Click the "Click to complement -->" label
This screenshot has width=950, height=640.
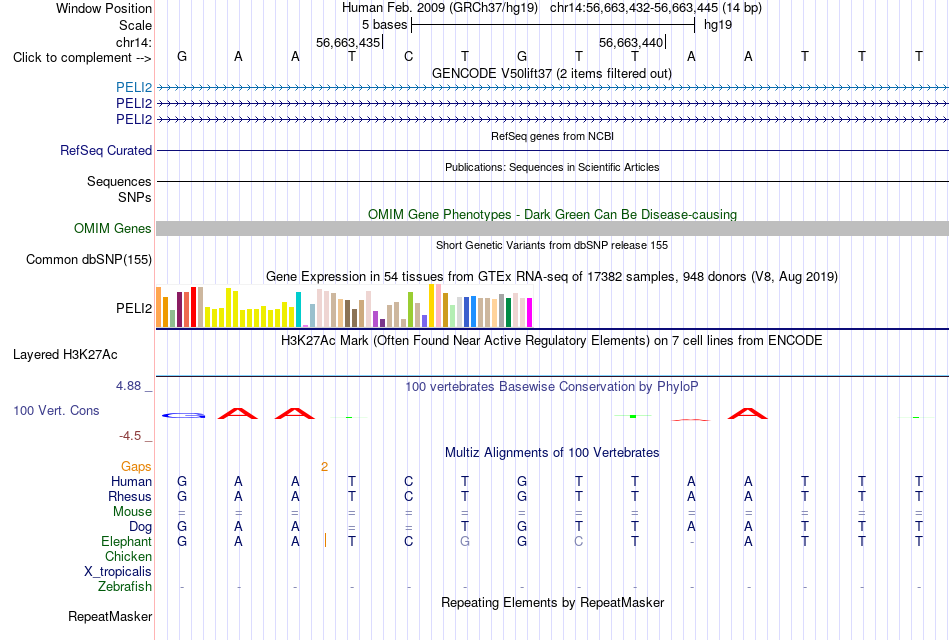82,58
